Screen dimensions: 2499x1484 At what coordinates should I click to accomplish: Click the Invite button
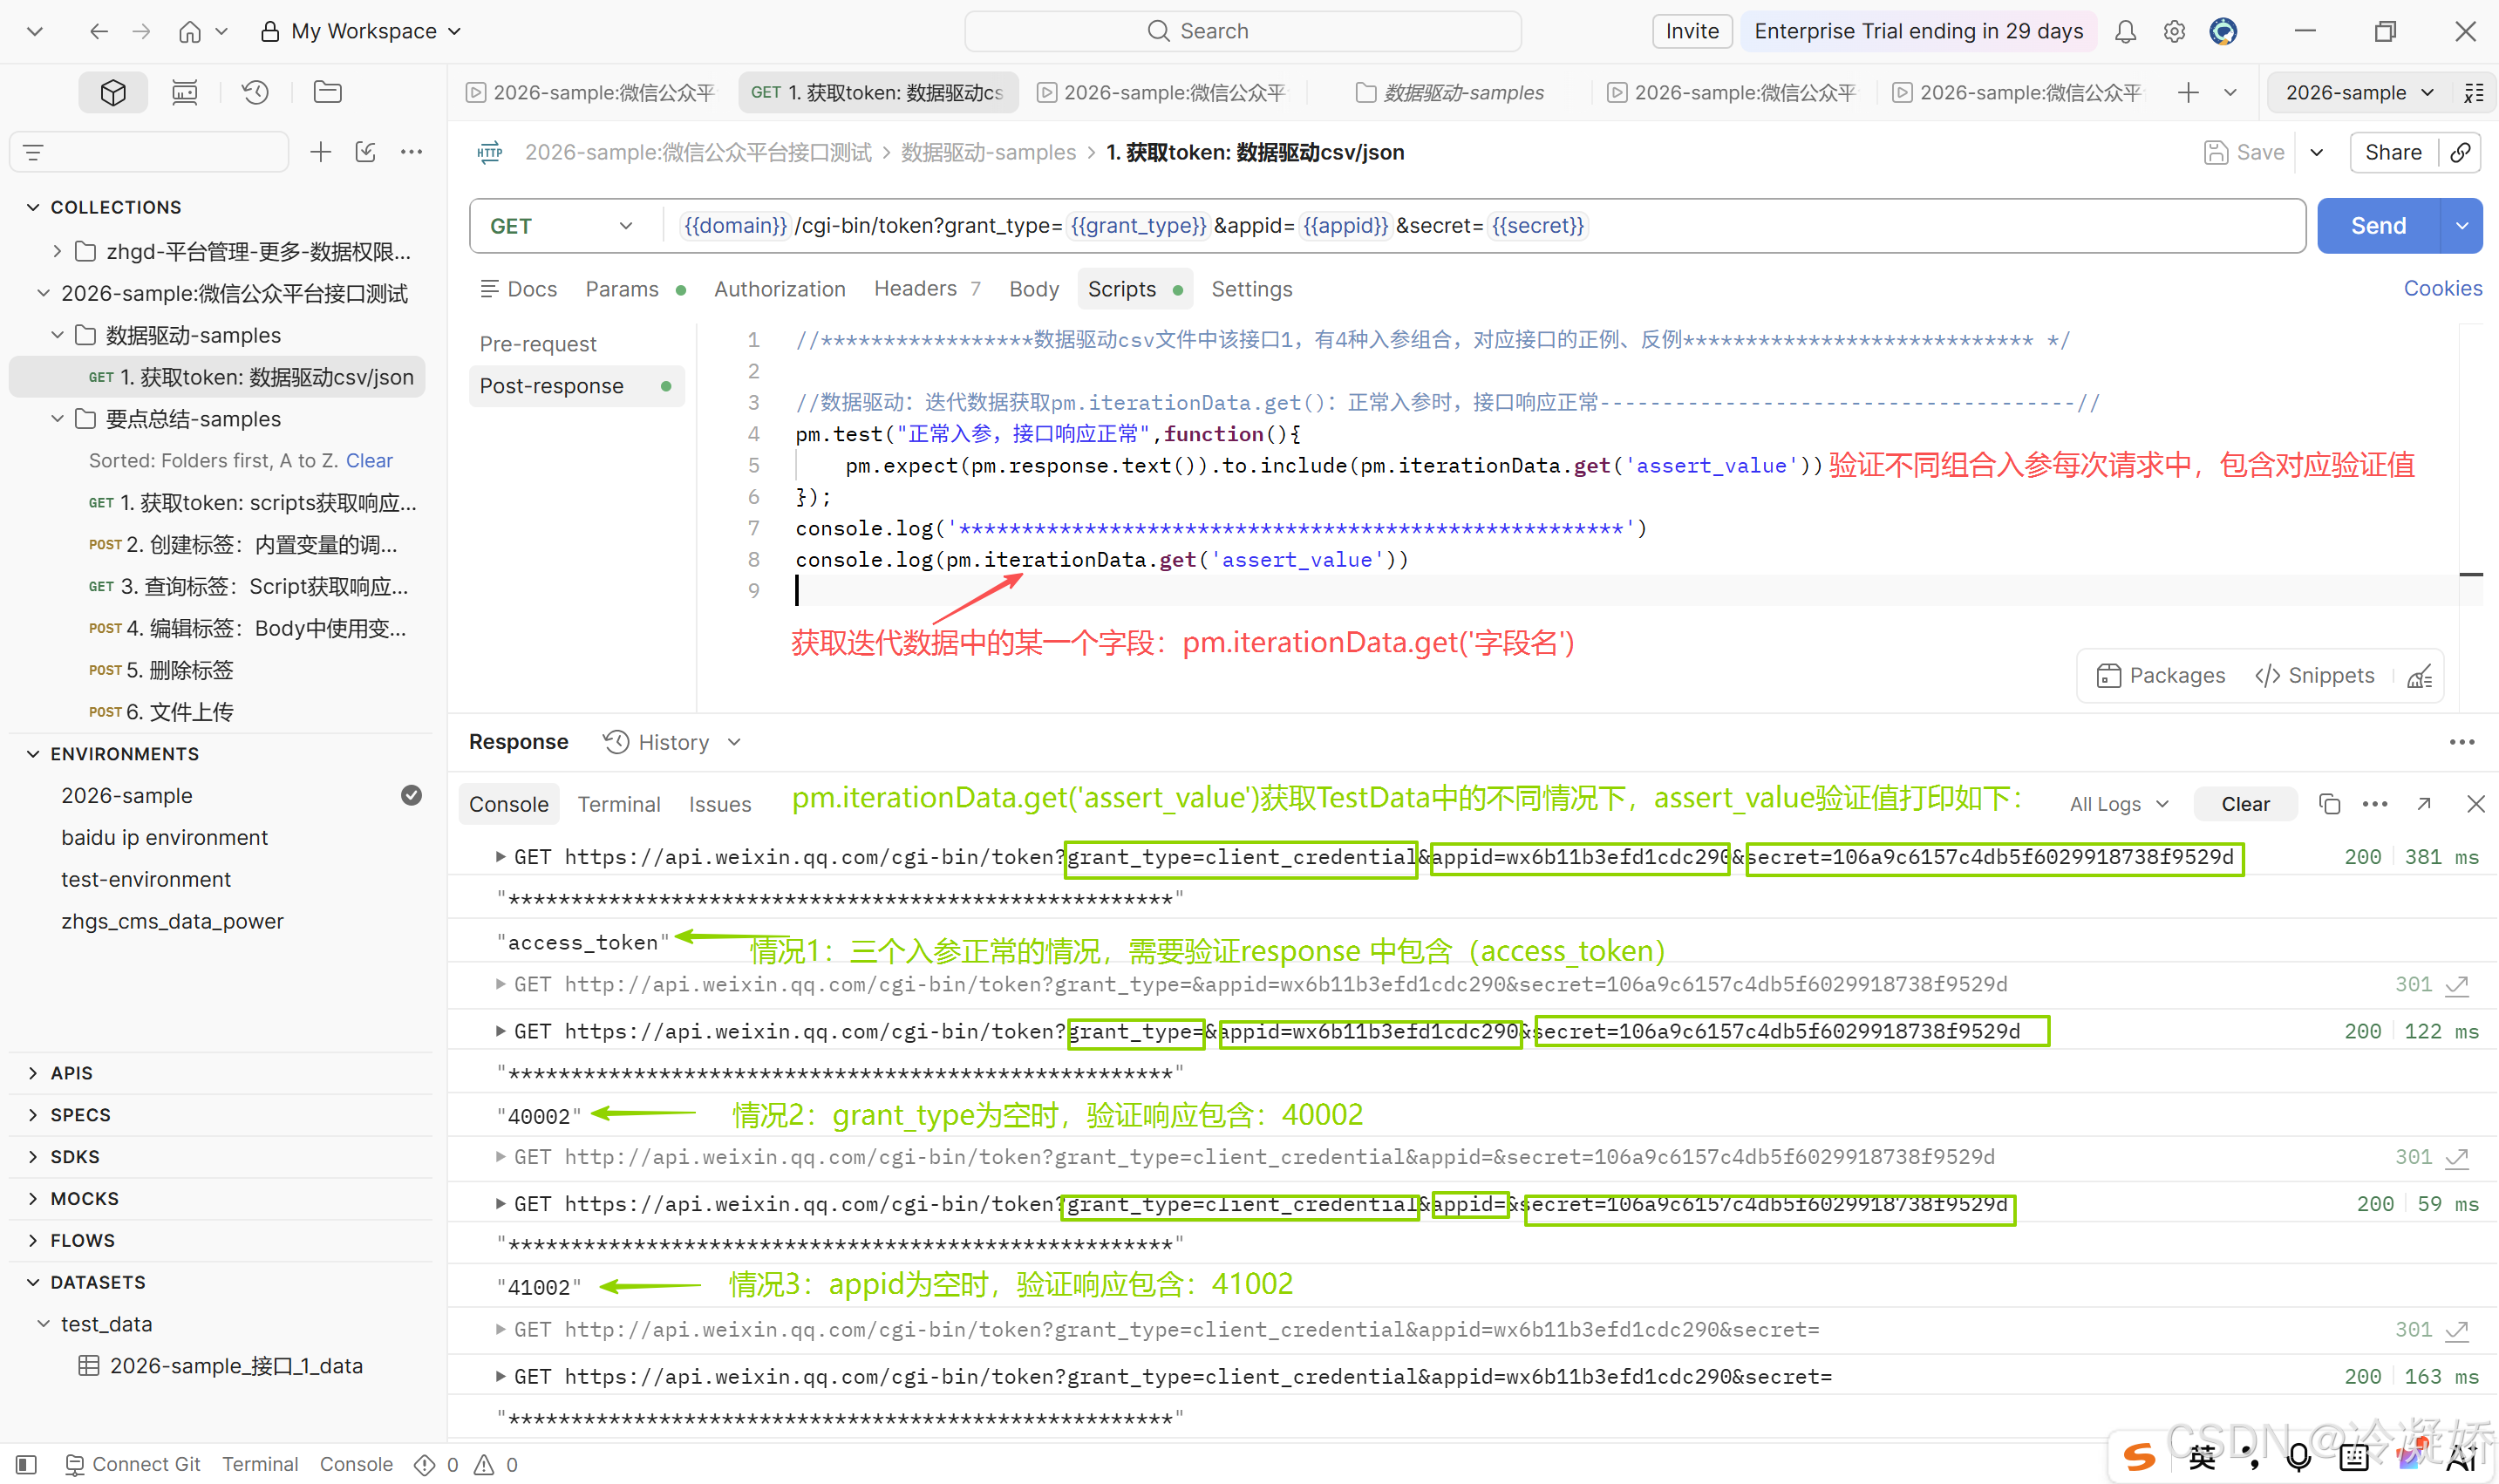click(1692, 31)
